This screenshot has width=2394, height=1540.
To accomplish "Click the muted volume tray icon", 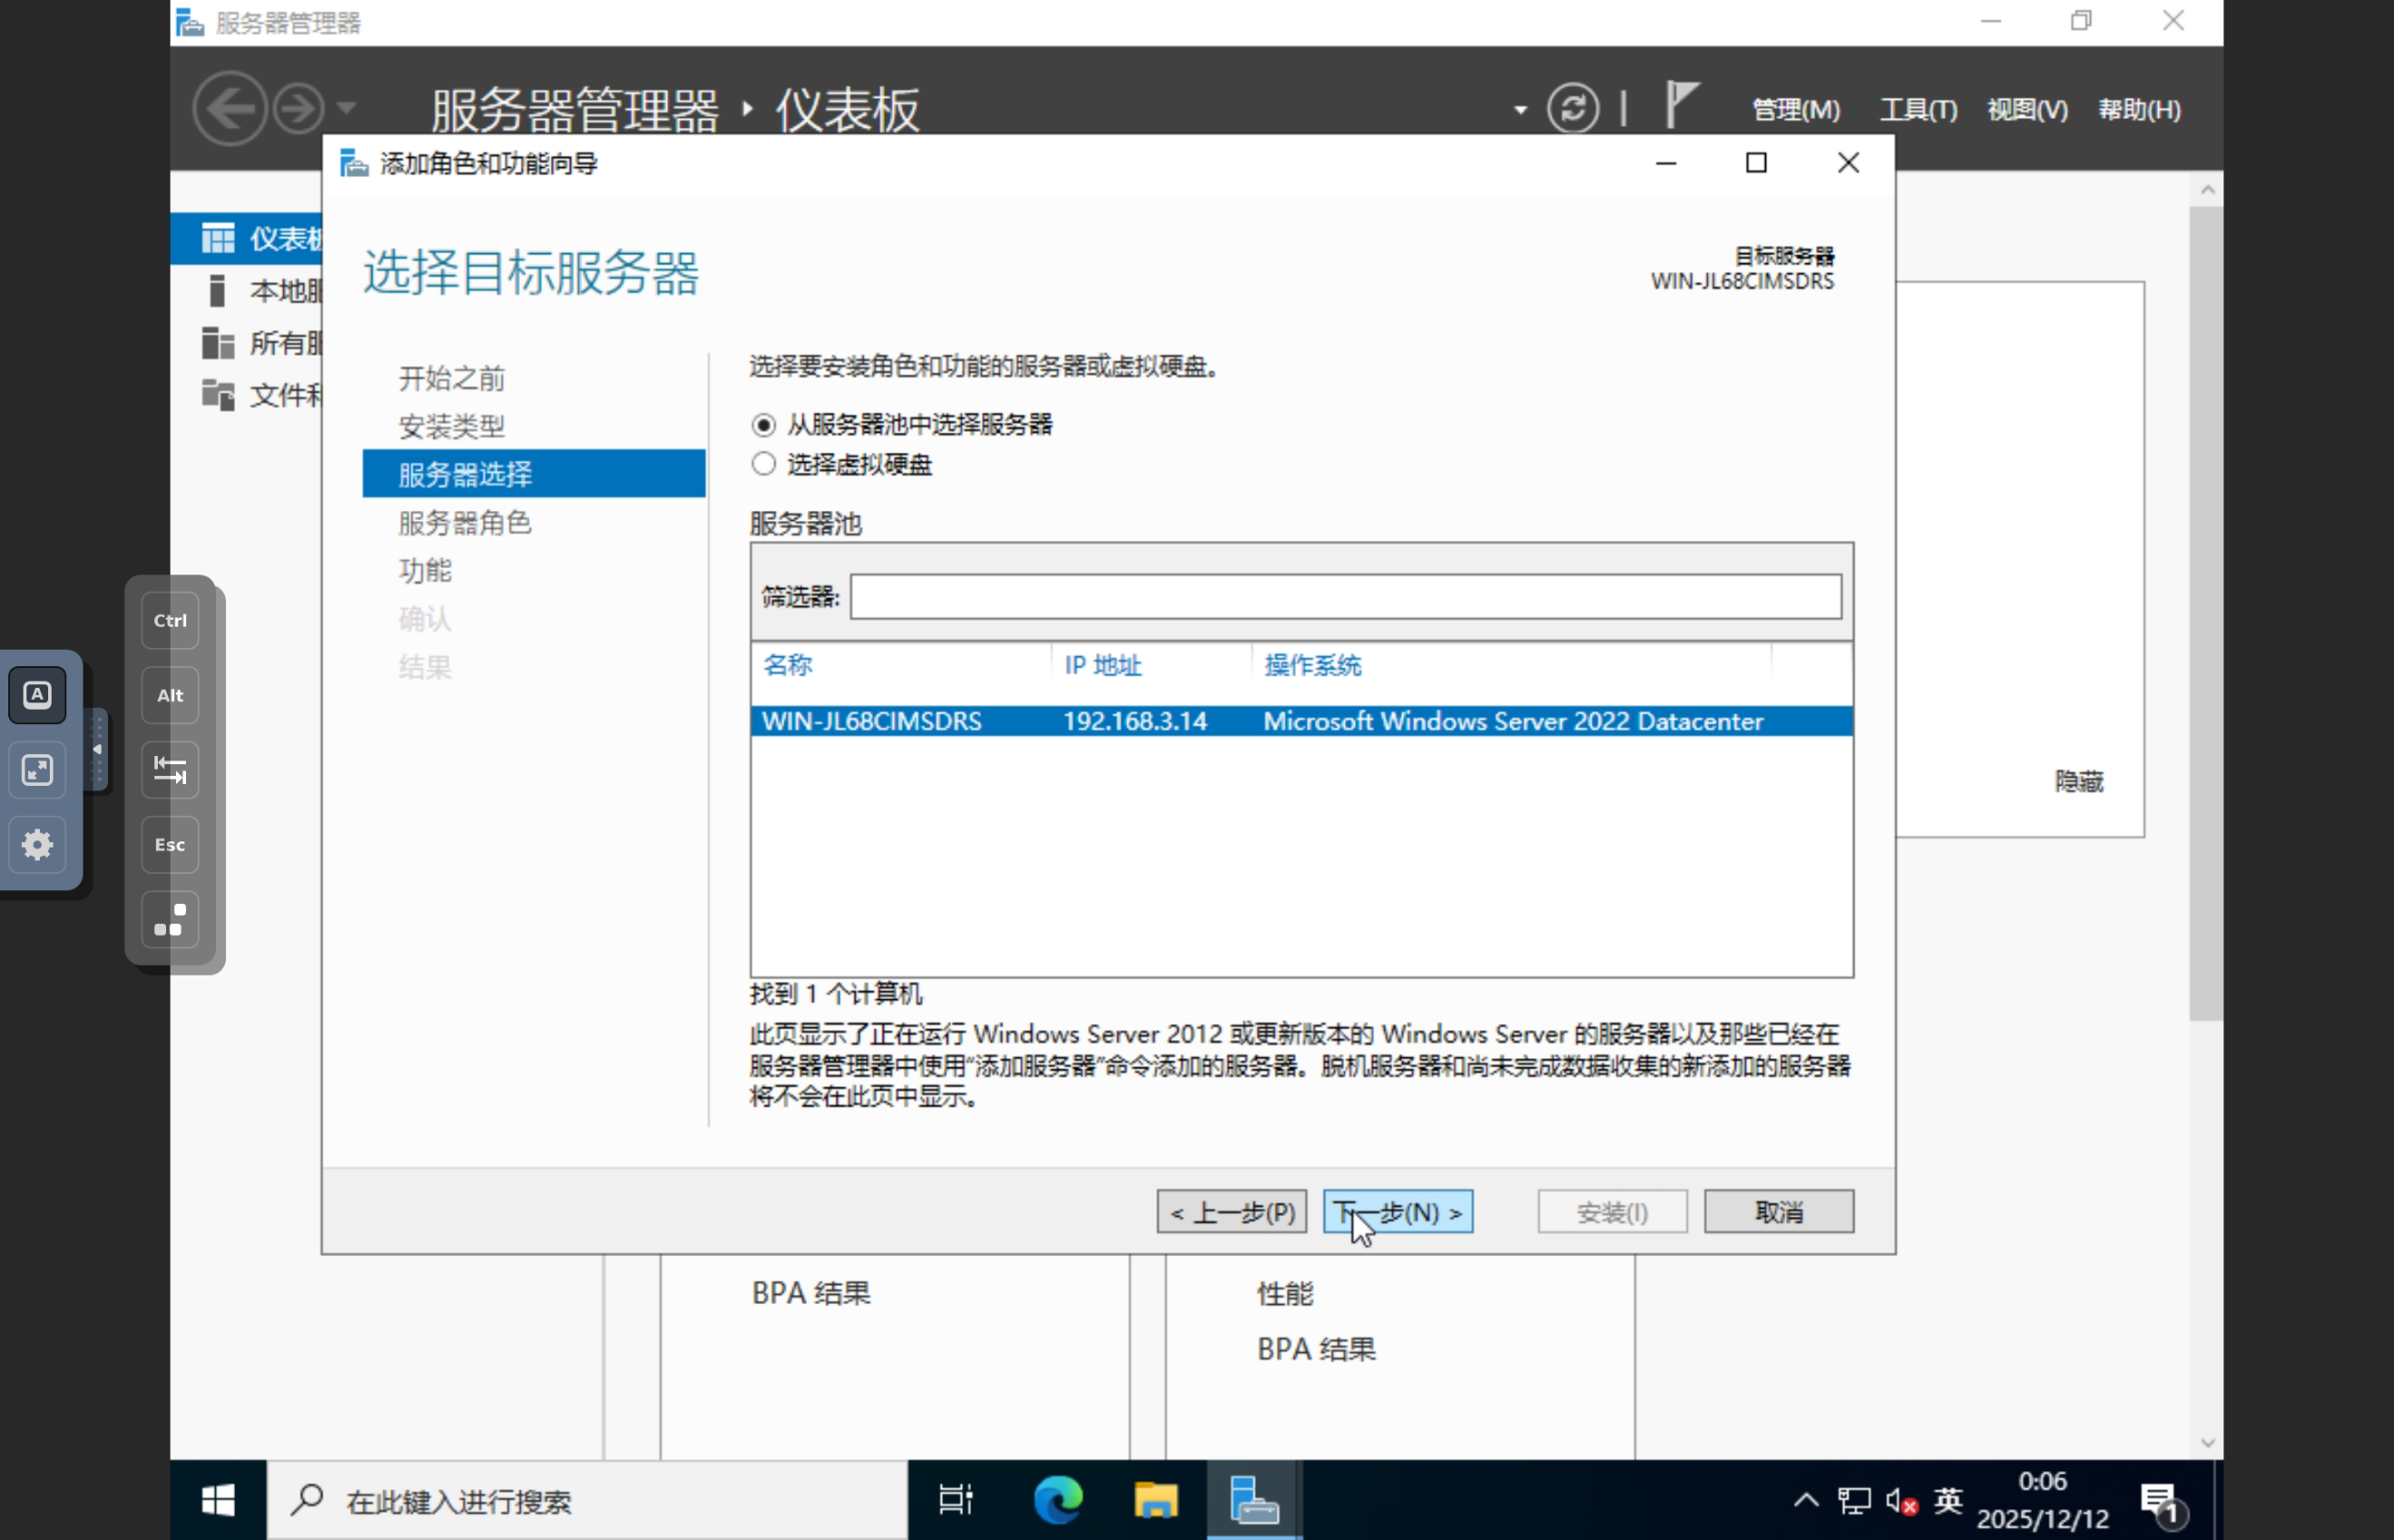I will (1901, 1500).
